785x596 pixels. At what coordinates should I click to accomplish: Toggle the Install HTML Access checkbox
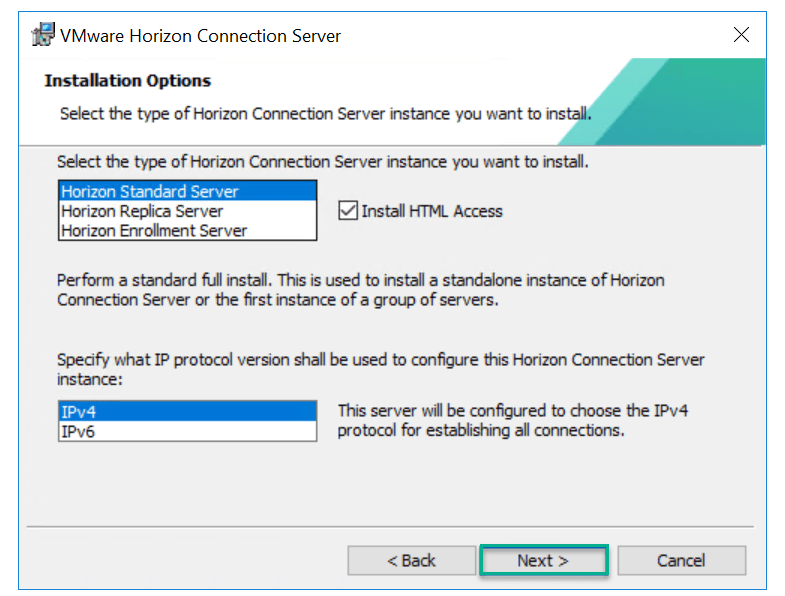click(x=348, y=211)
